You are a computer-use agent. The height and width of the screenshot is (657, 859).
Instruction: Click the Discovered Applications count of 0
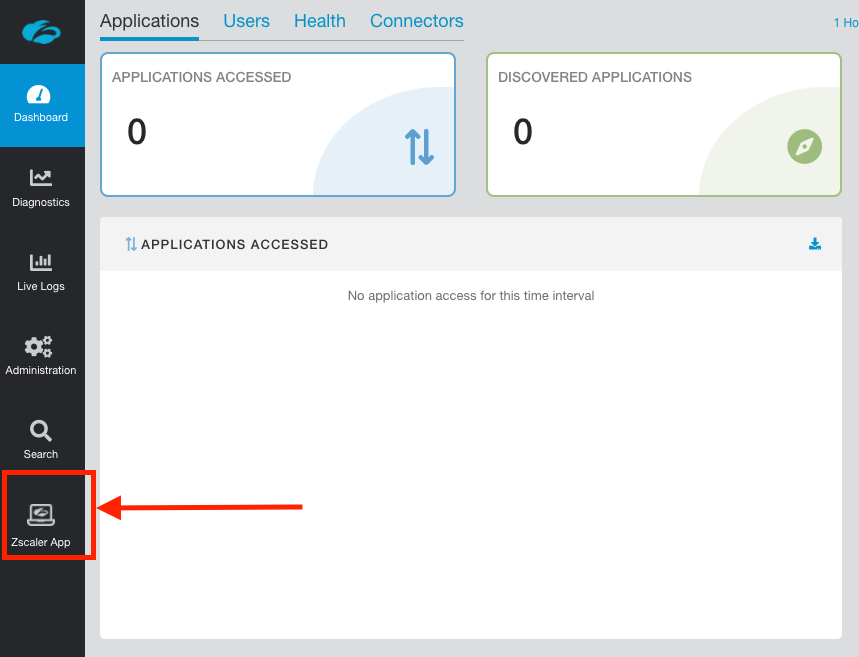point(522,132)
